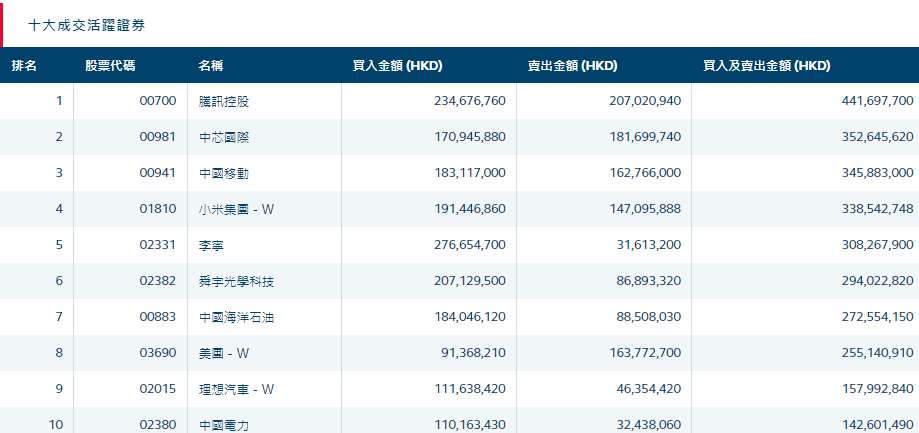Image resolution: width=919 pixels, height=433 pixels.
Task: Select stock code 02380
Action: pyautogui.click(x=158, y=424)
